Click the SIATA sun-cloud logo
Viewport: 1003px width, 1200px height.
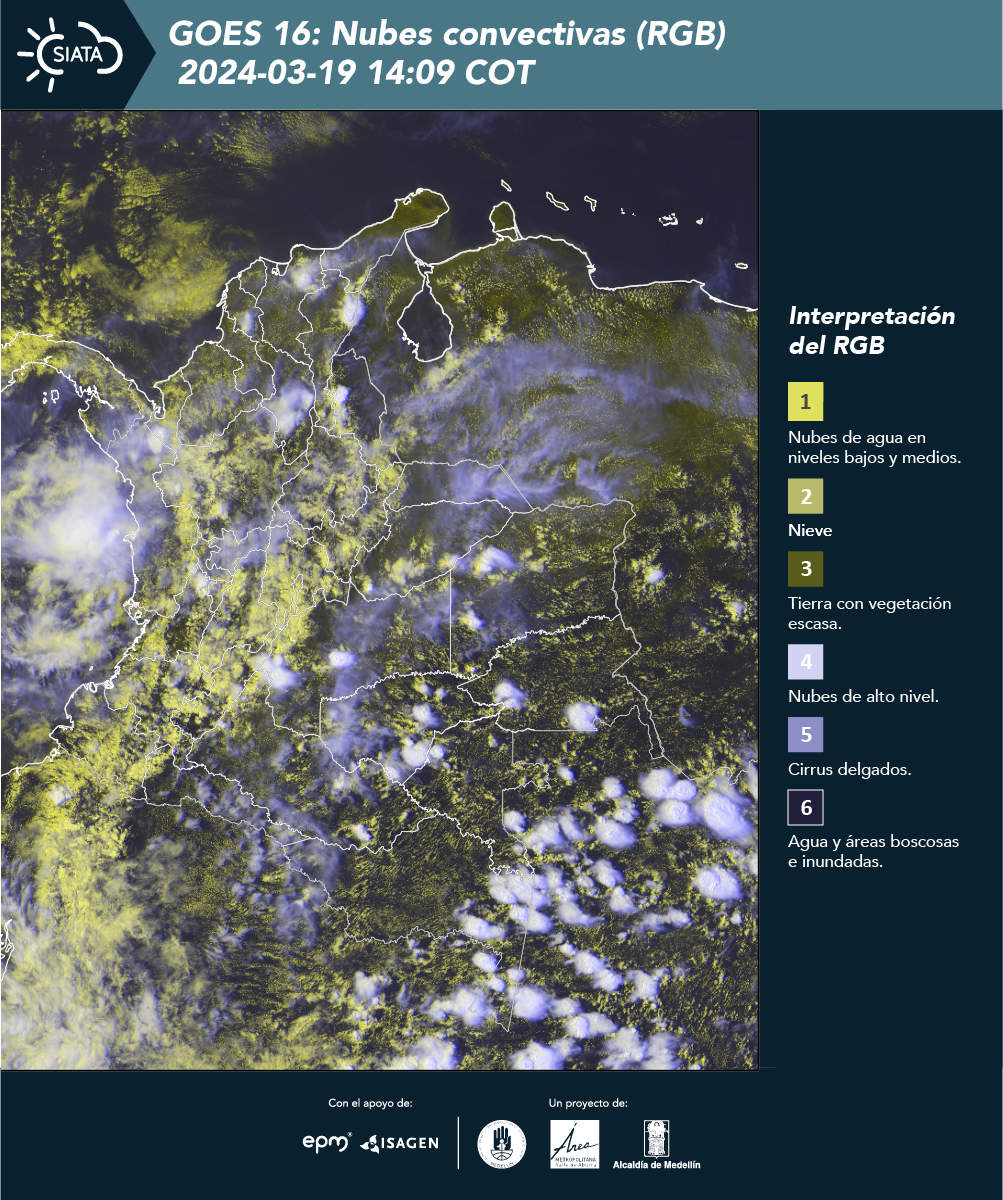point(70,54)
